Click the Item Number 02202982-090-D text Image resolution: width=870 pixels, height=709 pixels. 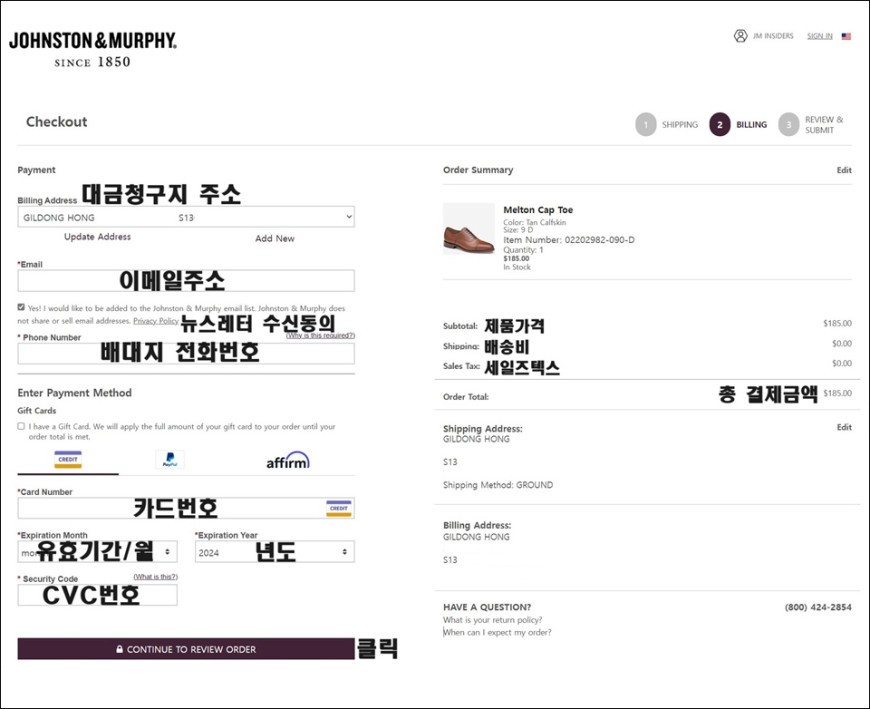tap(569, 240)
